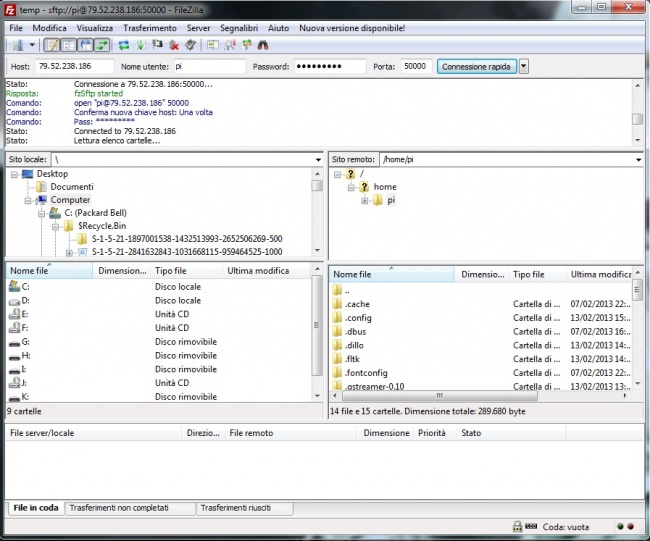Screen dimensions: 650x541
Task: Search remote files with binoculars icon
Action: tap(263, 45)
